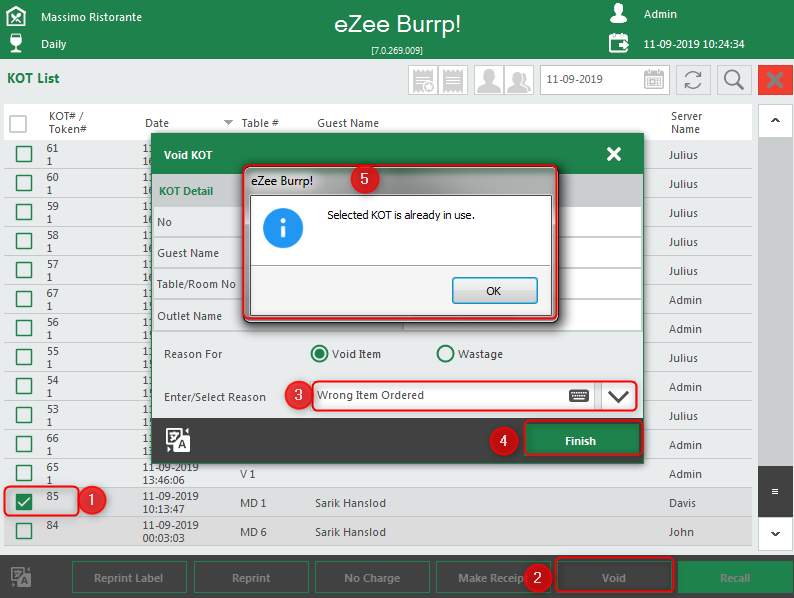Screen dimensions: 794x598
Task: Check the box for KOT 60
Action: point(24,183)
